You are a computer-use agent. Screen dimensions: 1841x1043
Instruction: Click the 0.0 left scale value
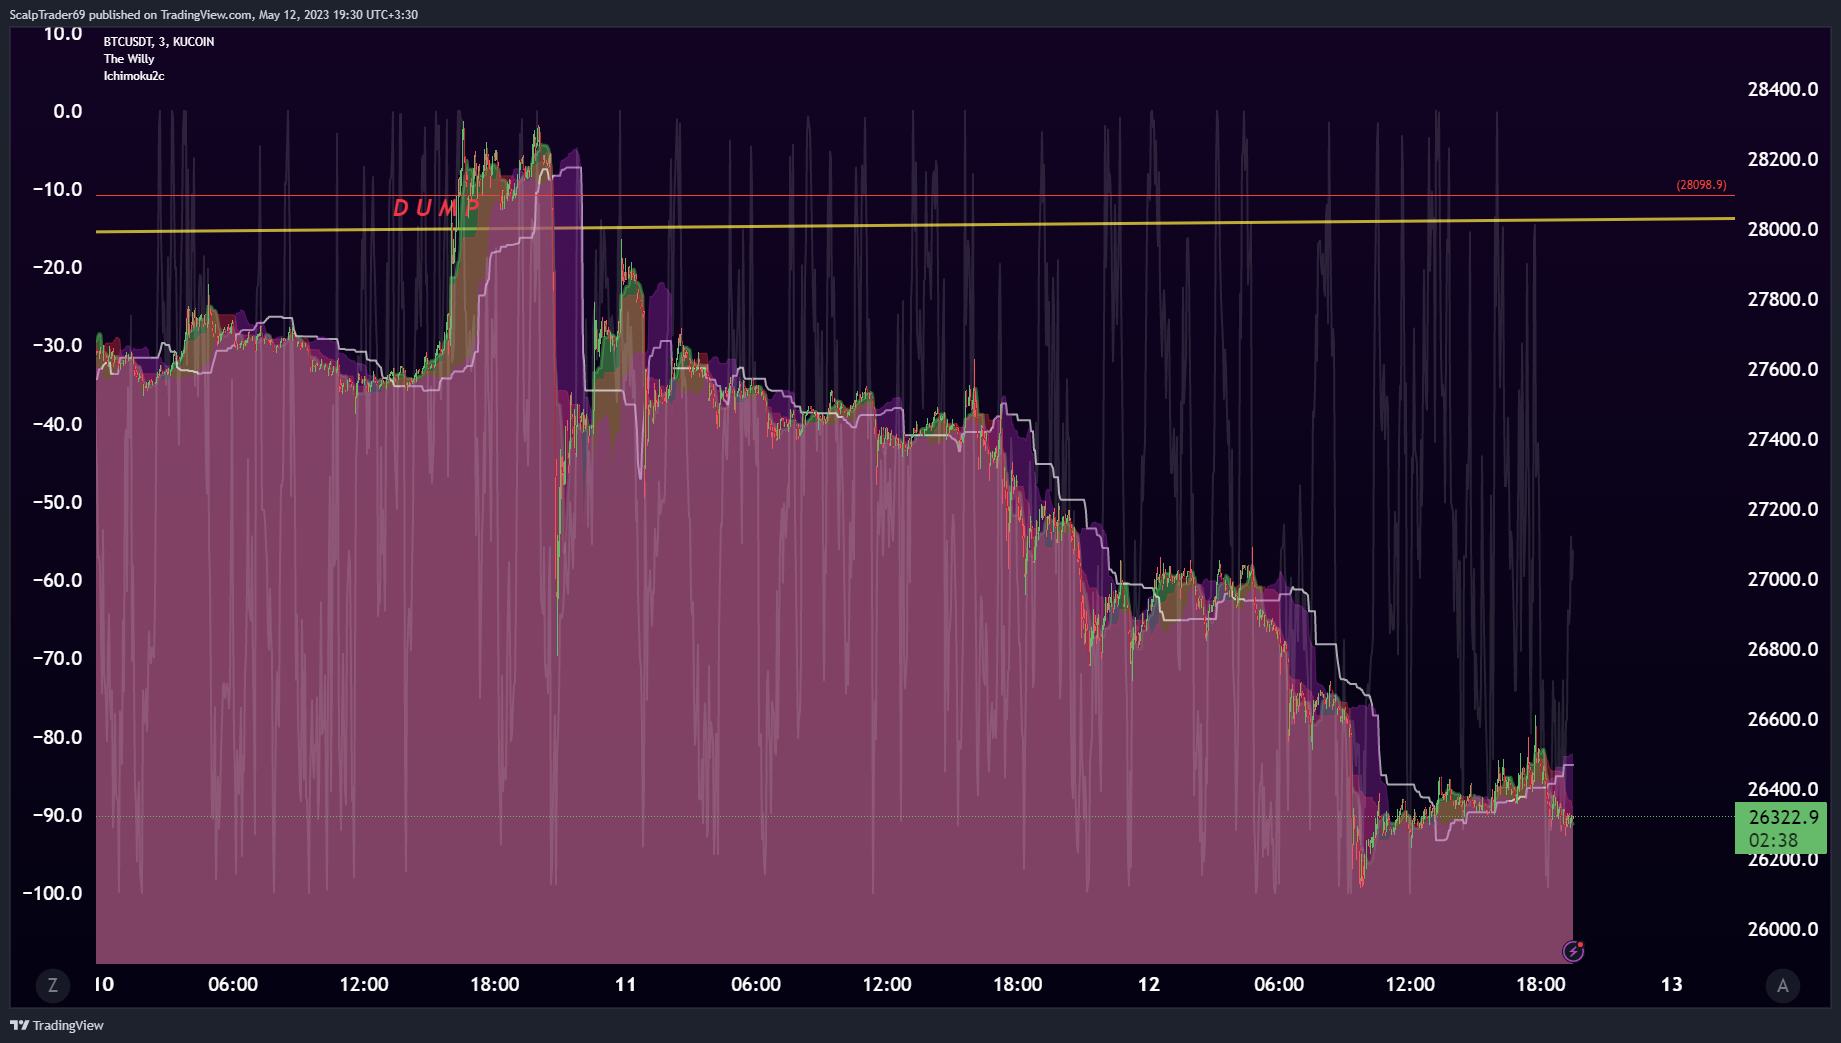pyautogui.click(x=68, y=111)
